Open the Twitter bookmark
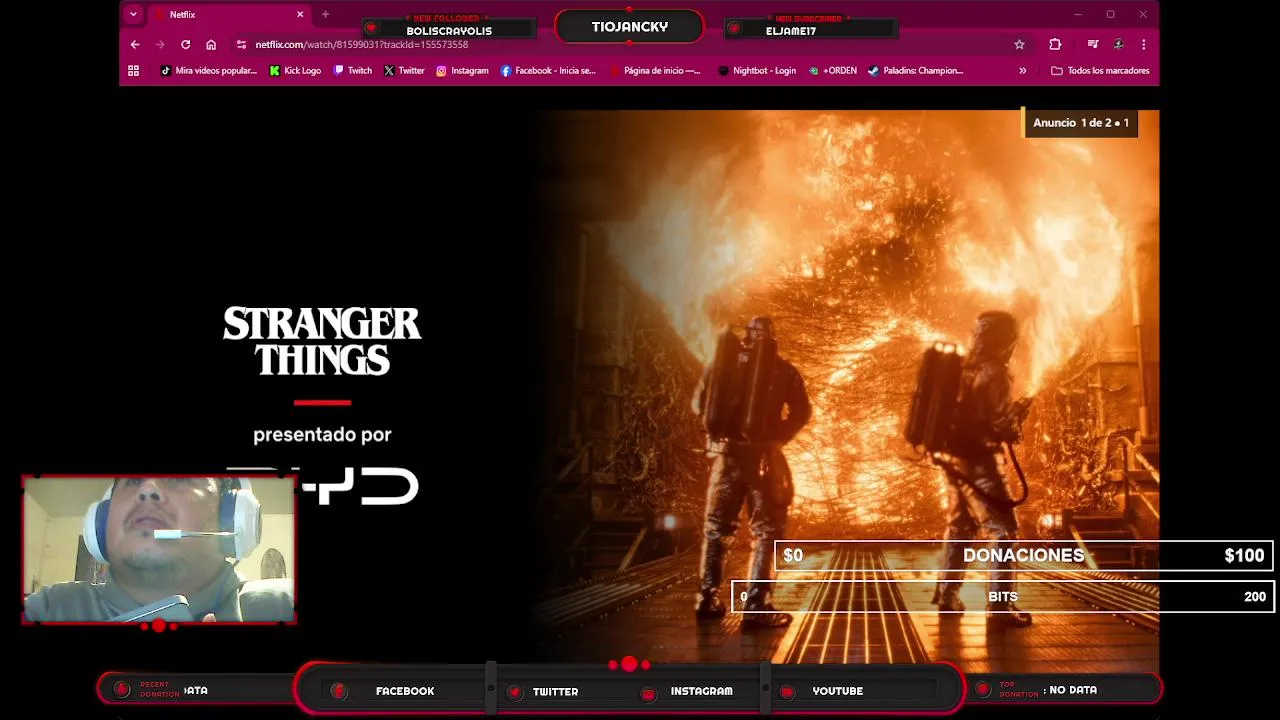 point(404,71)
